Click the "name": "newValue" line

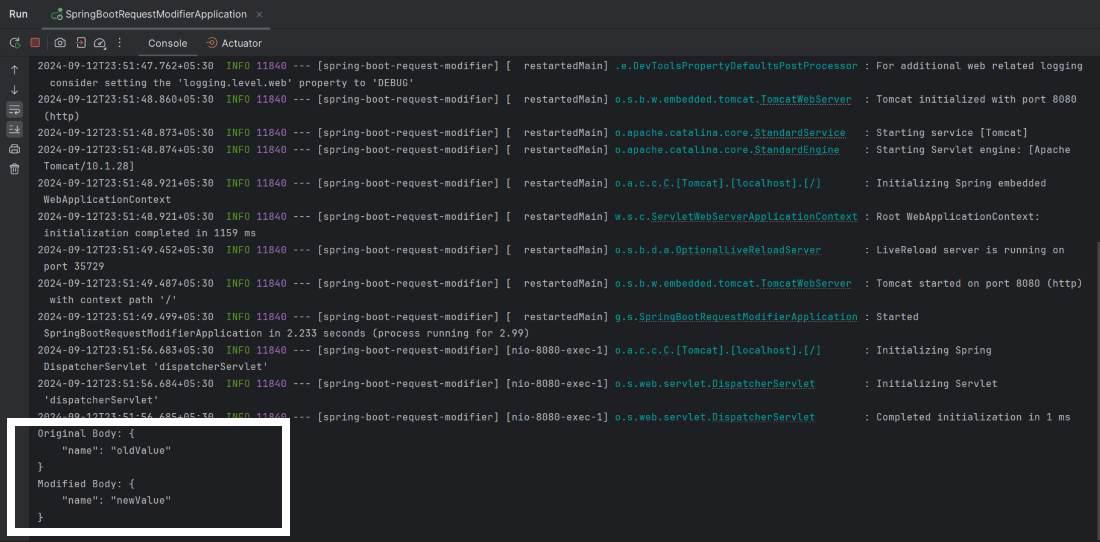[x=116, y=501]
